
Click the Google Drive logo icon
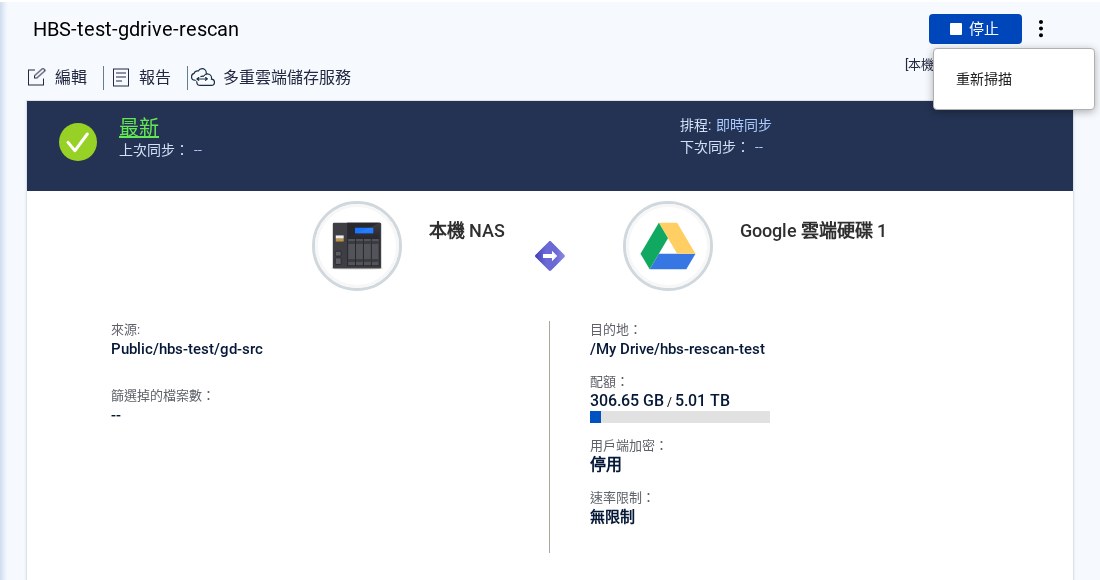(668, 246)
